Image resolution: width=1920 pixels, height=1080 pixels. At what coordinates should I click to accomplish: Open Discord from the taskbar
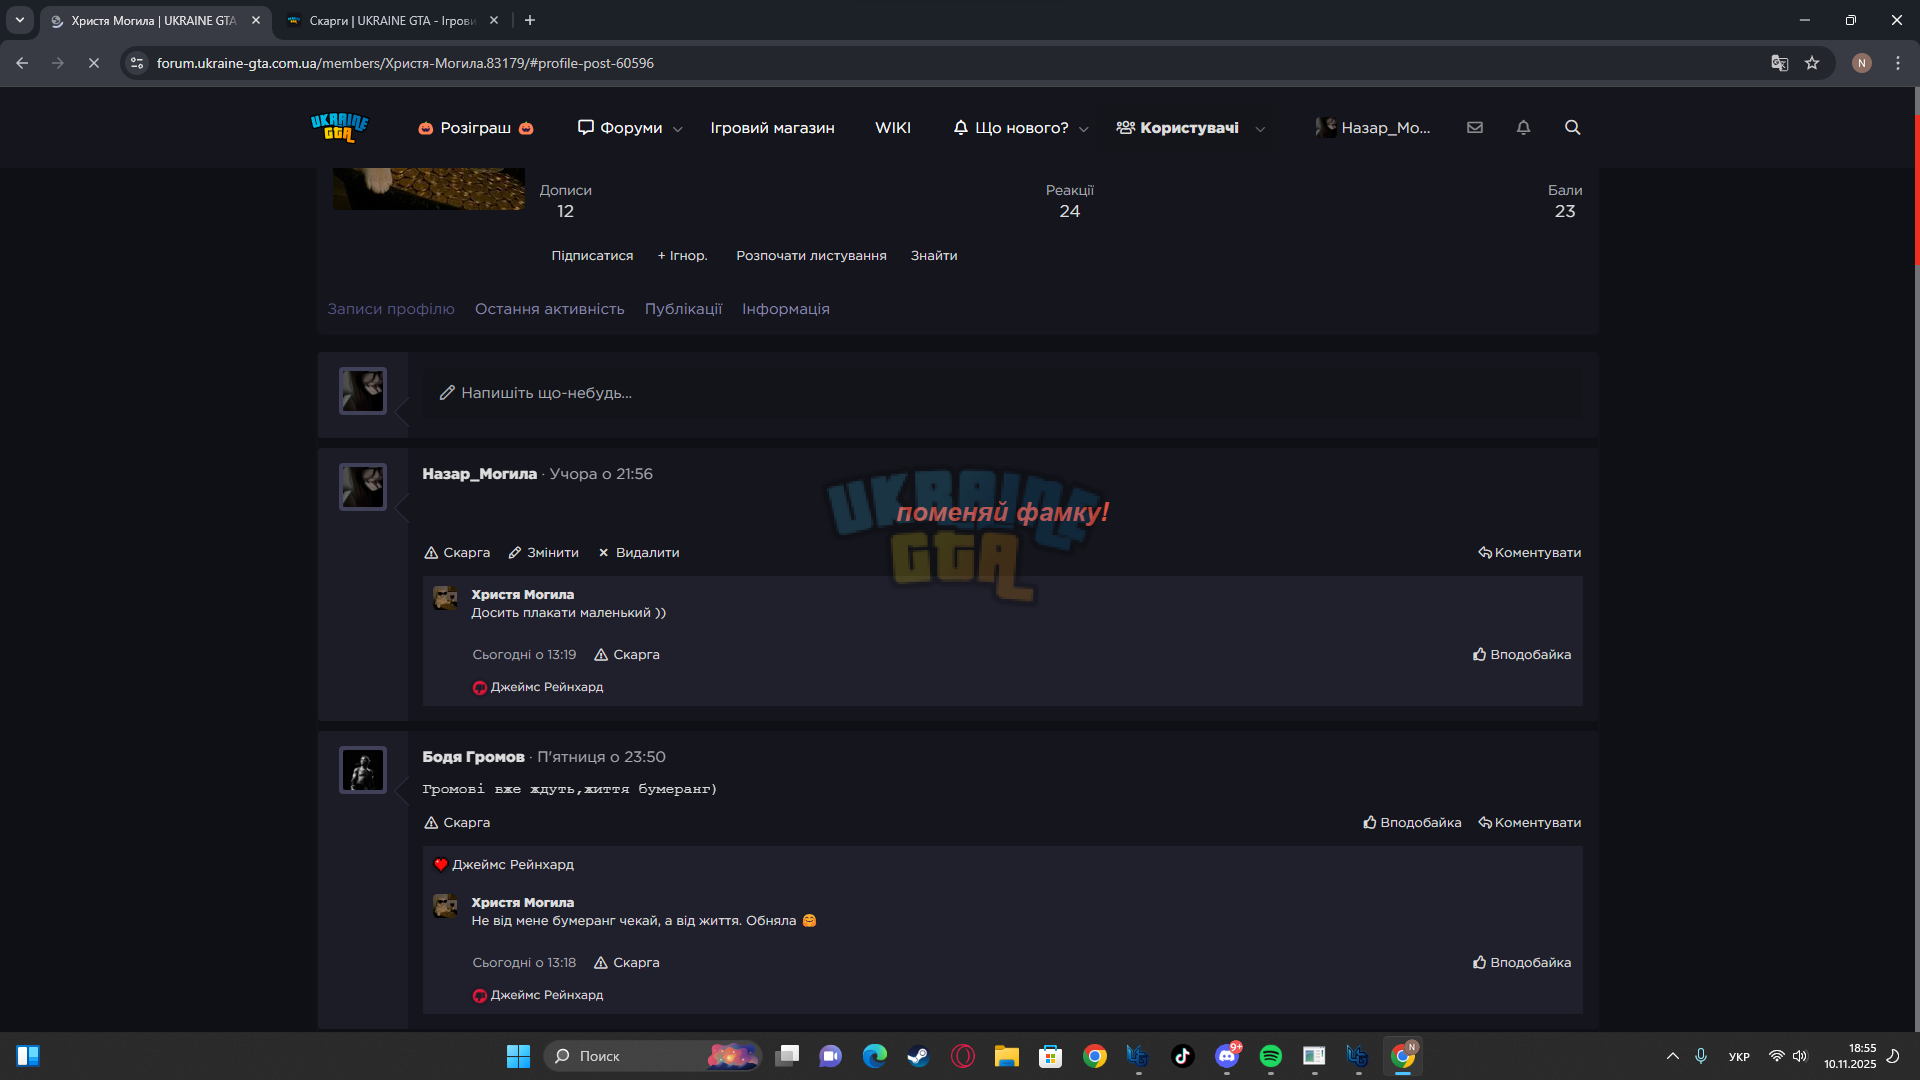click(1227, 1056)
